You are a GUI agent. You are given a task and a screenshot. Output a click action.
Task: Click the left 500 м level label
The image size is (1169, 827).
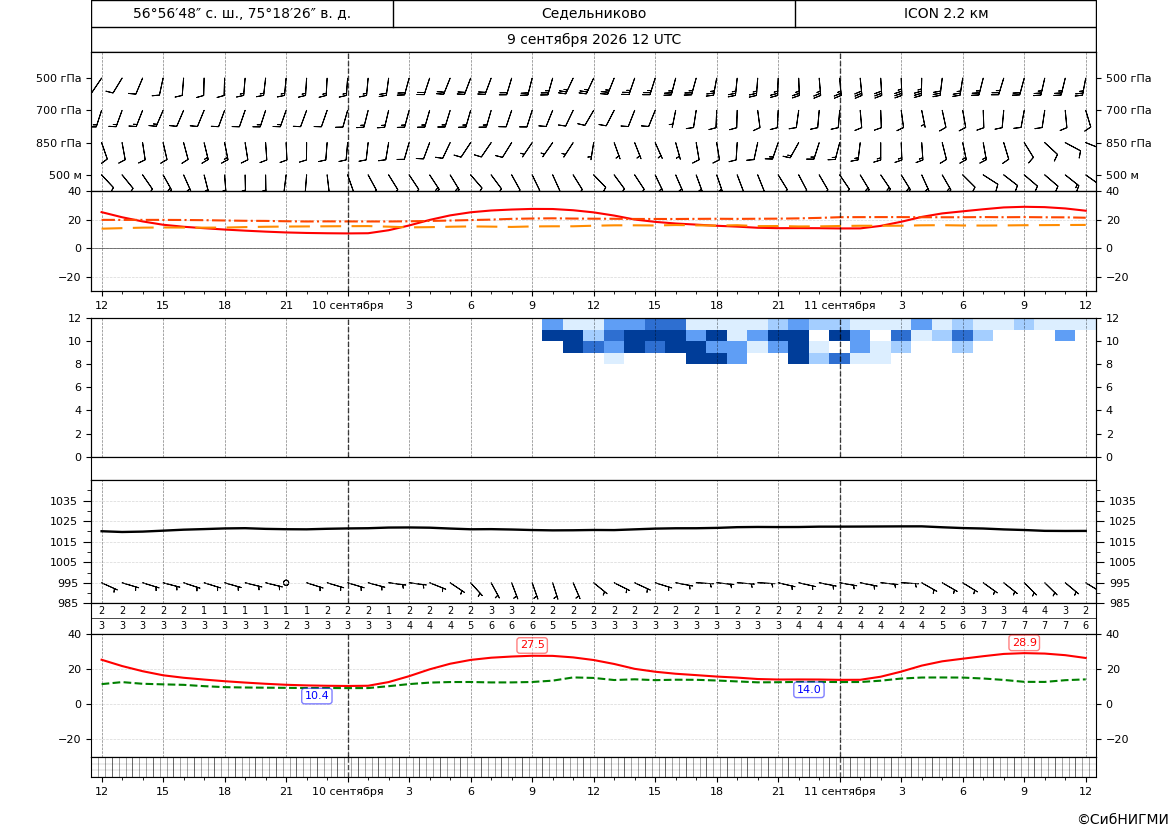click(x=65, y=175)
